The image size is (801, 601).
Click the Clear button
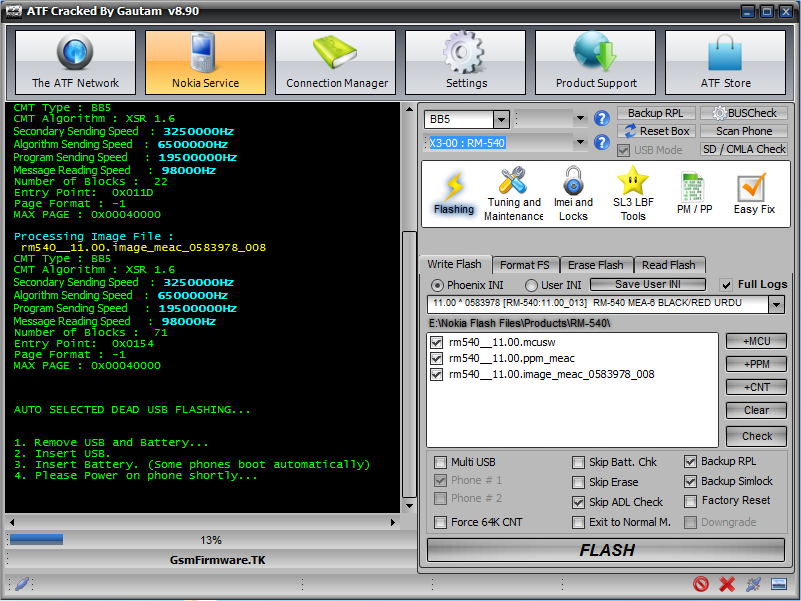coord(756,410)
